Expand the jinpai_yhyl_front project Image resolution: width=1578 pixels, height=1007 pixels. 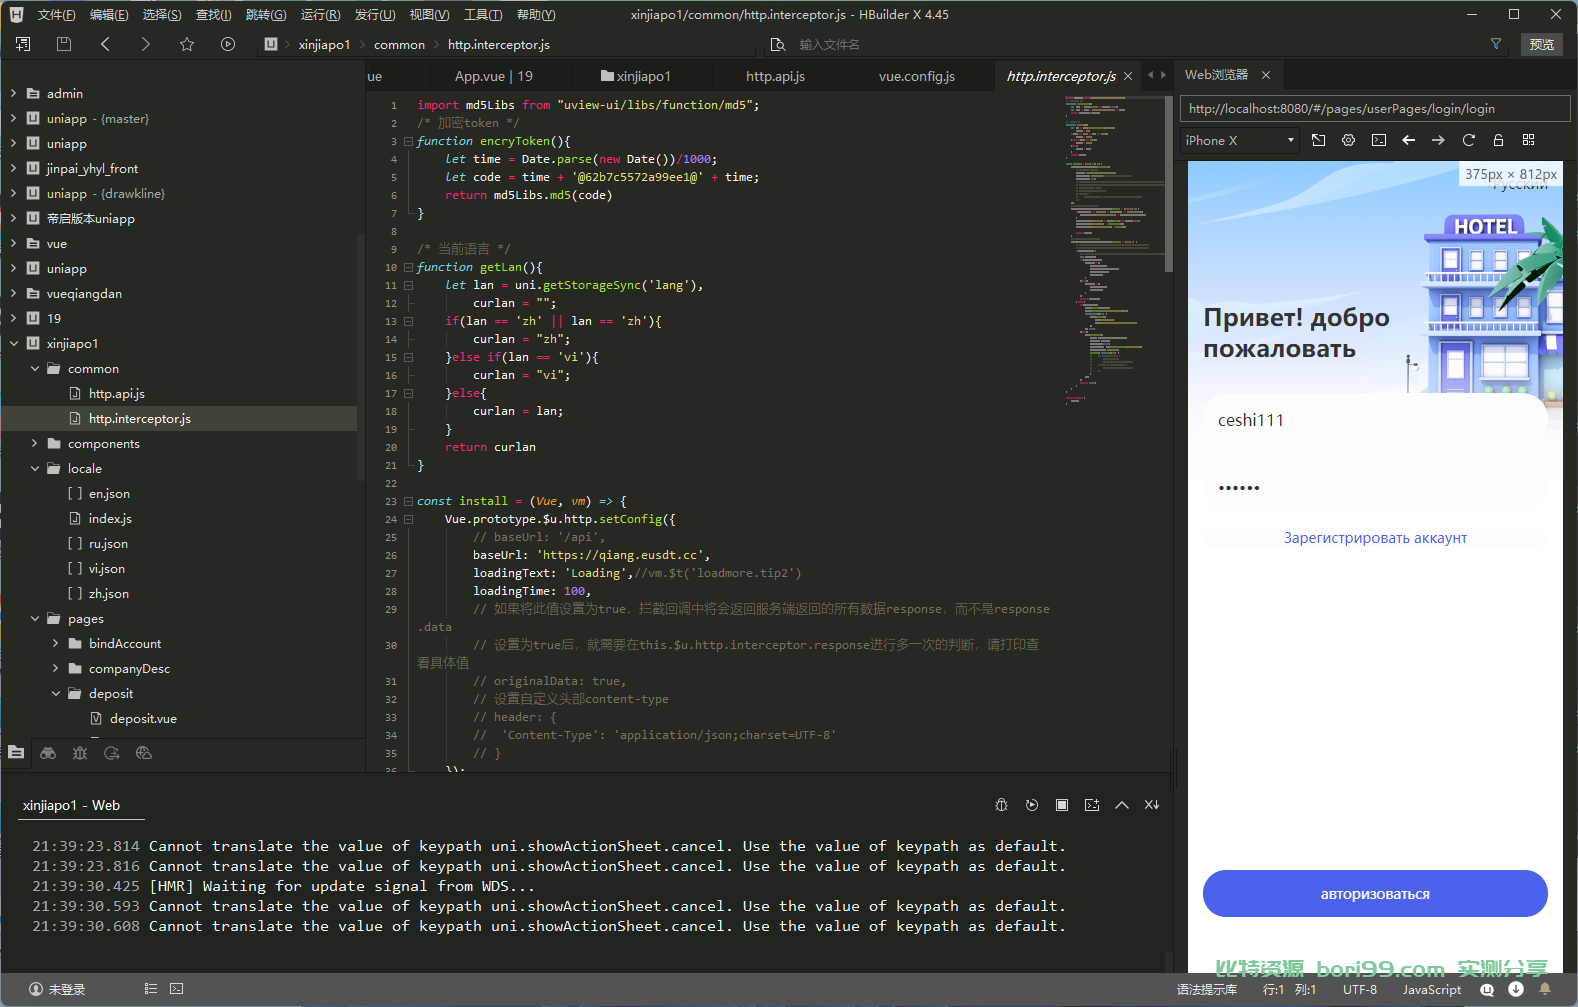pyautogui.click(x=13, y=168)
